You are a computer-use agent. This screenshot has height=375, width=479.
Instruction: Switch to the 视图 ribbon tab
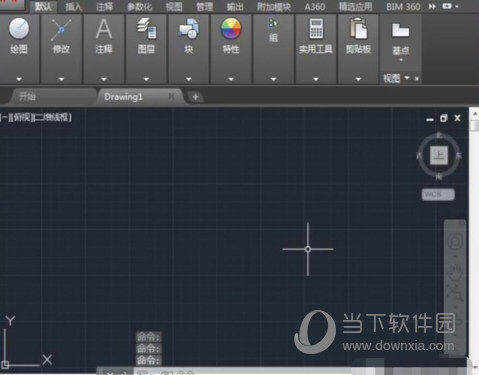click(174, 6)
